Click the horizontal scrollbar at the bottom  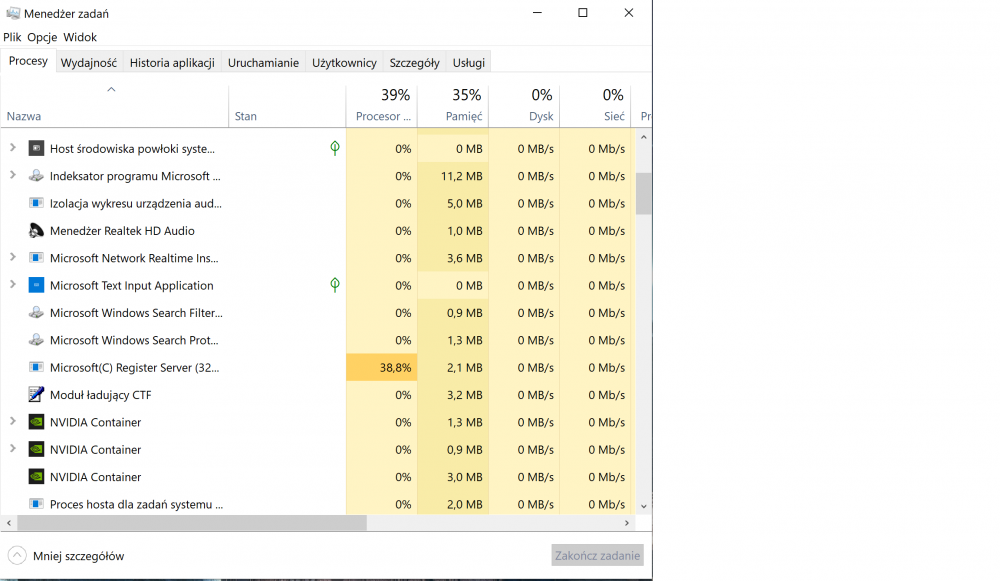click(x=192, y=523)
